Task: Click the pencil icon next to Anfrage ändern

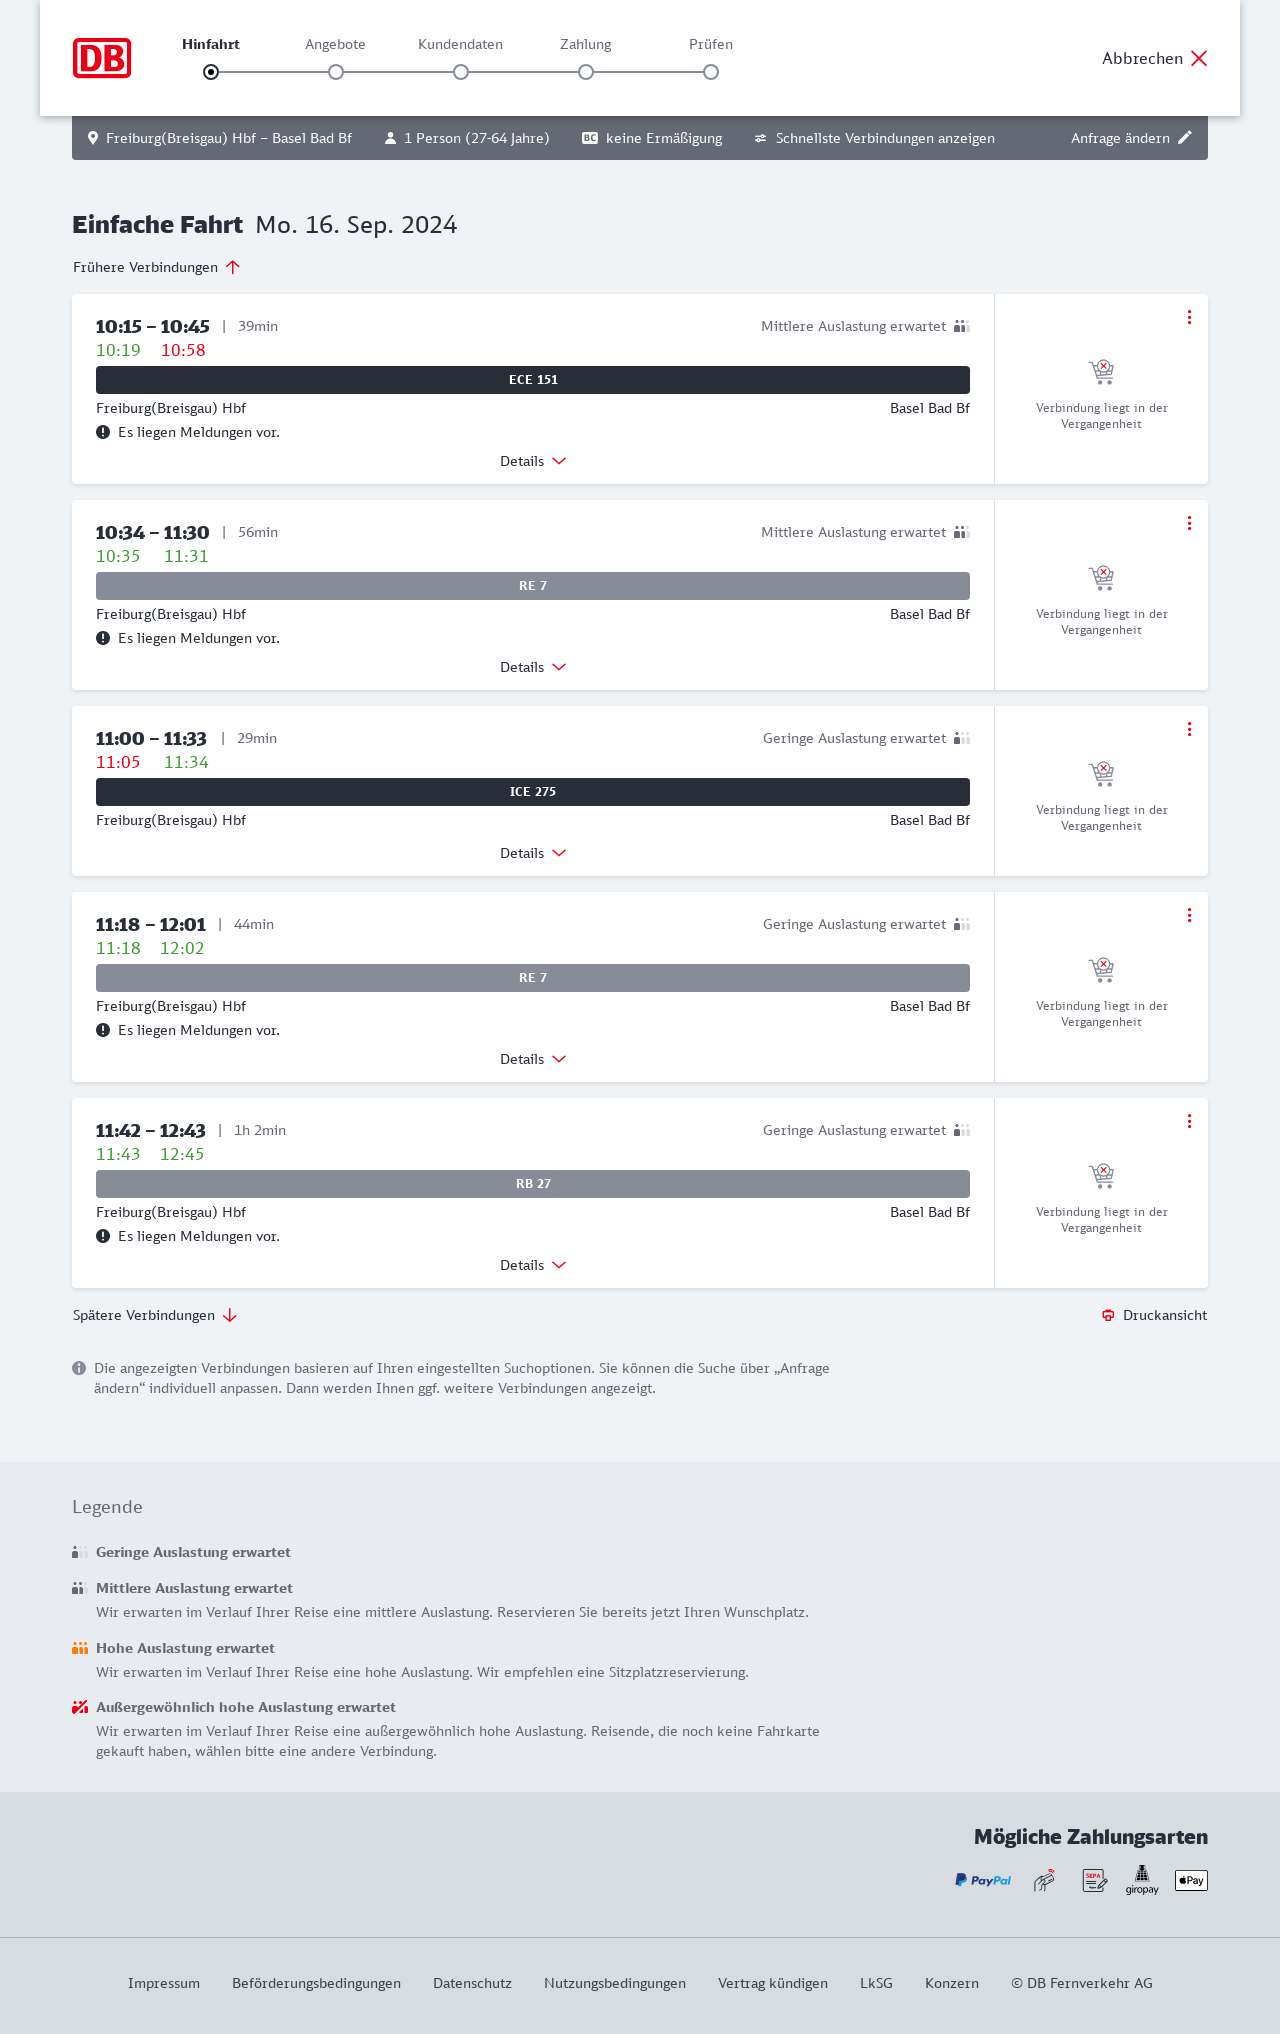Action: (x=1185, y=138)
